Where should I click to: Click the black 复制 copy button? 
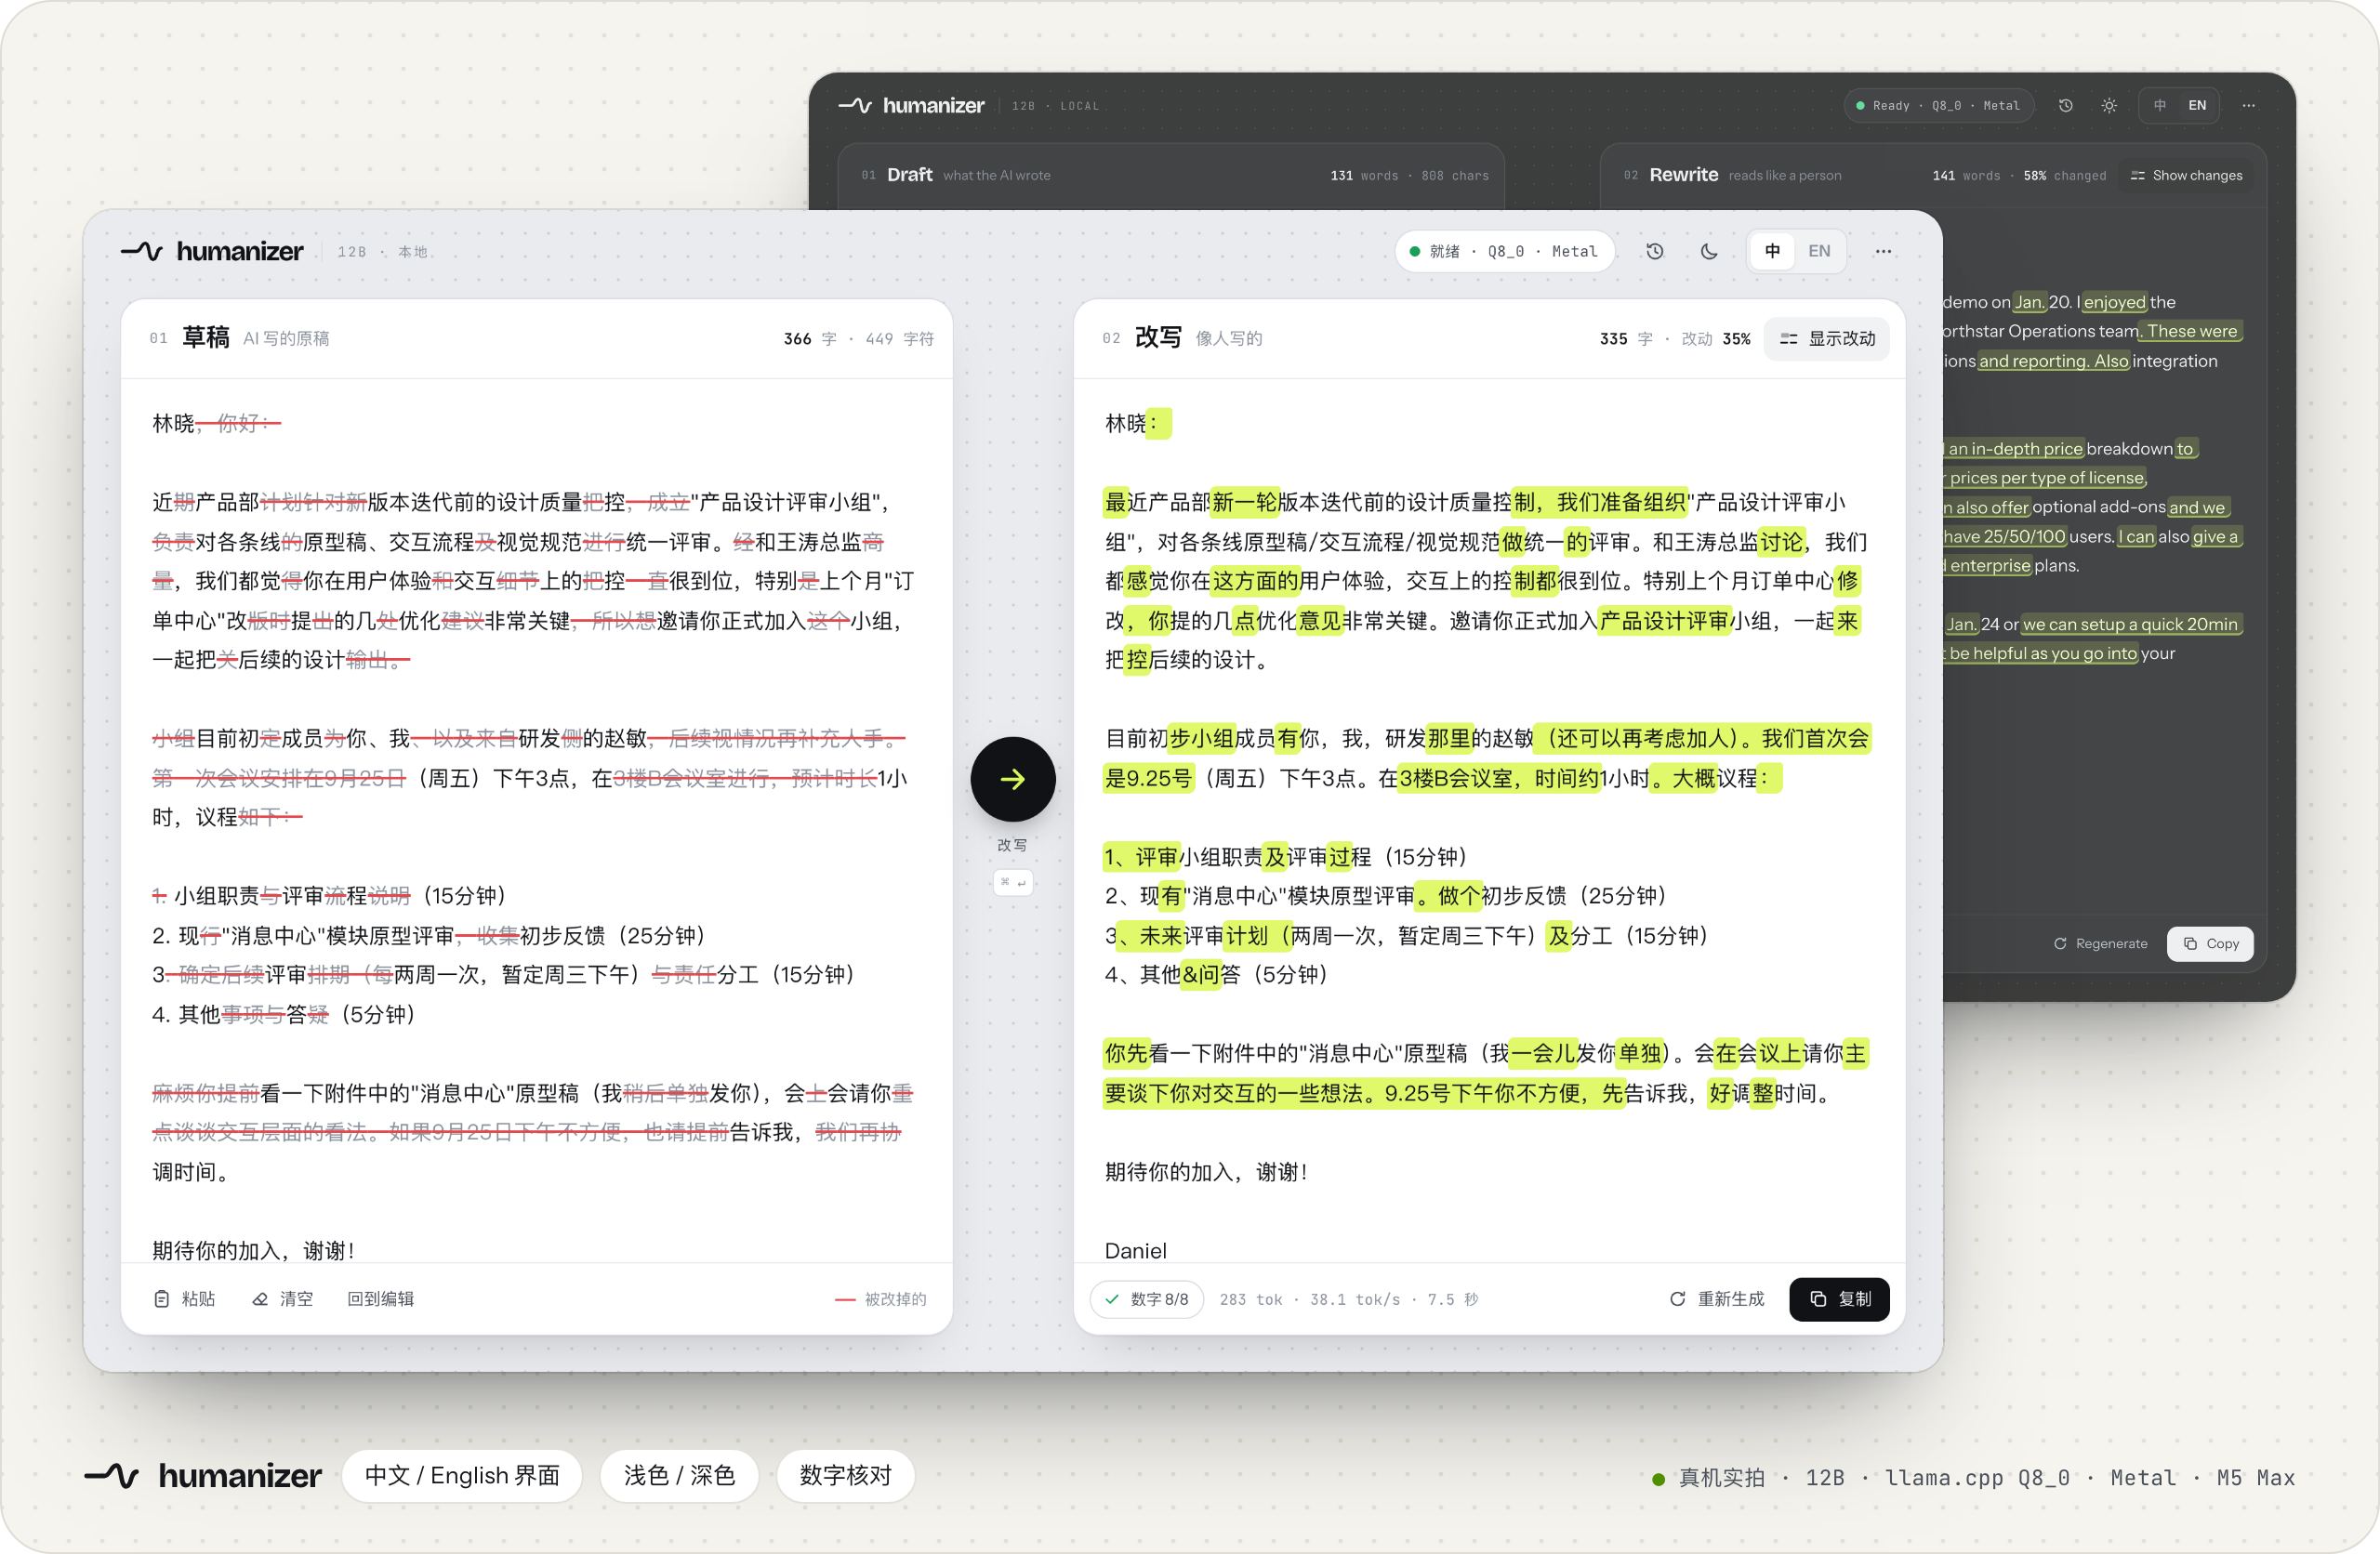[x=1839, y=1298]
